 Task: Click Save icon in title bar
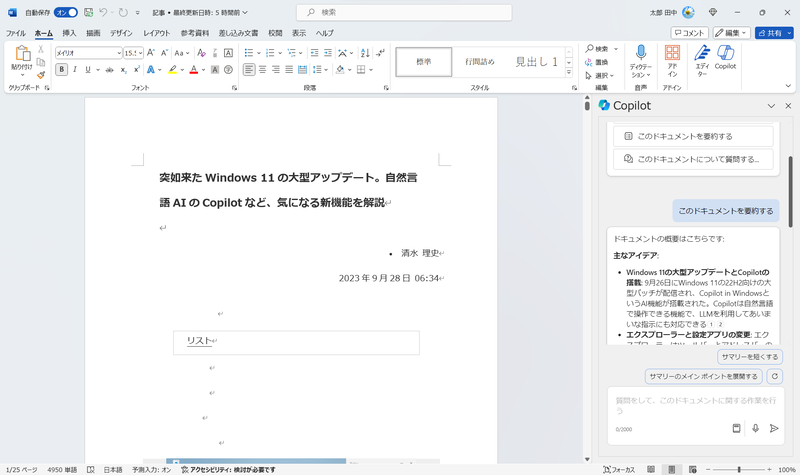tap(88, 12)
